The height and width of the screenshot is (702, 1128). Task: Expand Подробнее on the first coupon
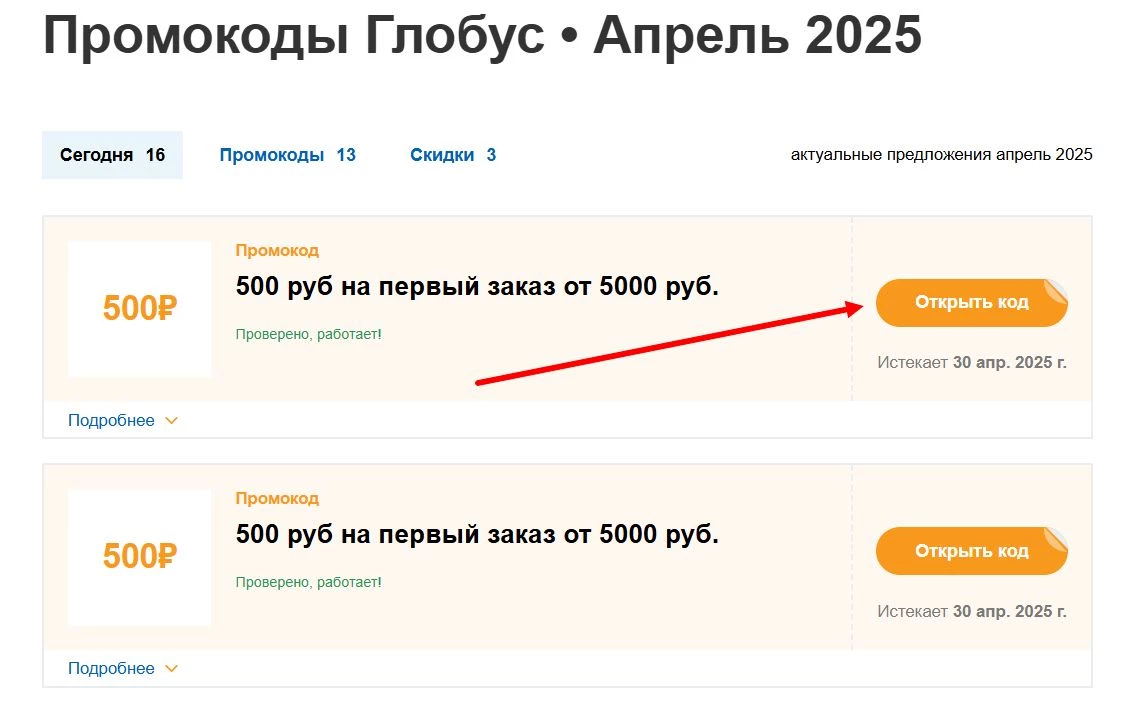(x=112, y=420)
